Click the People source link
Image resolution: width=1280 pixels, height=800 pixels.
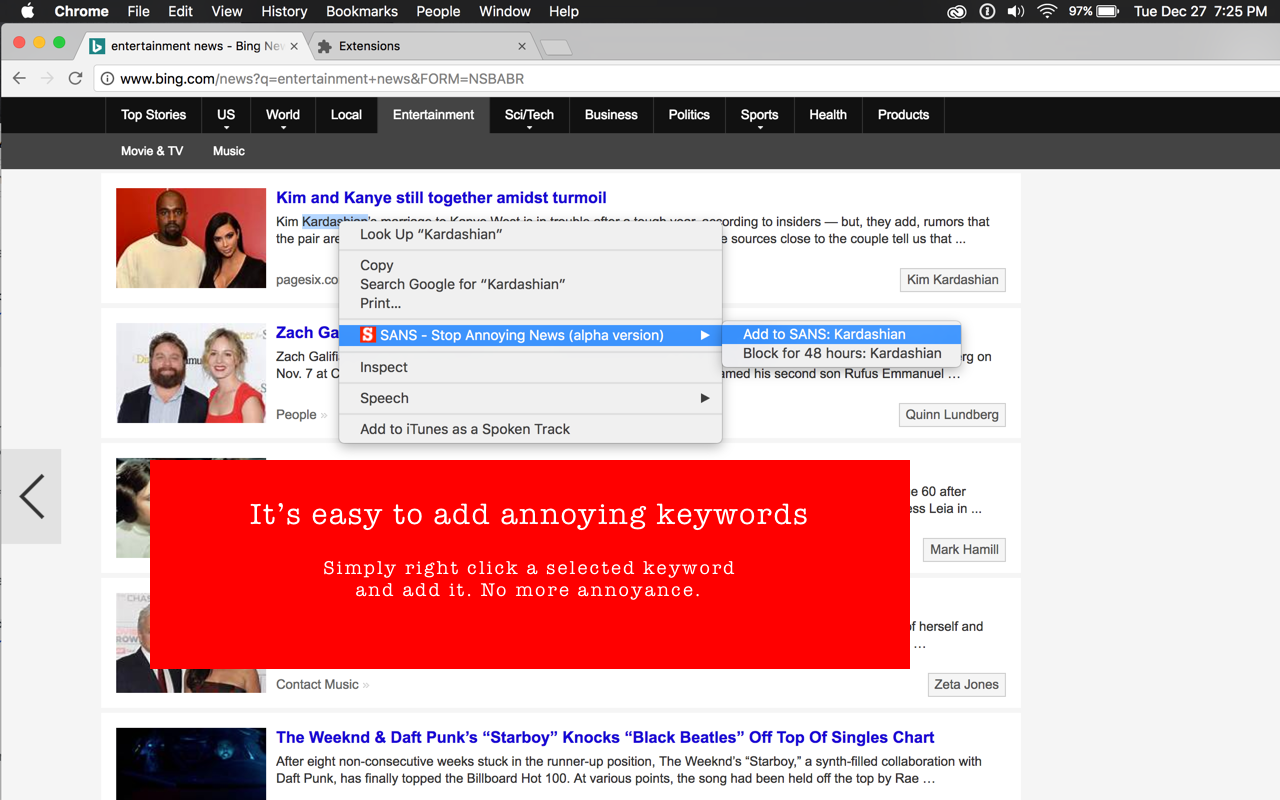pyautogui.click(x=296, y=415)
